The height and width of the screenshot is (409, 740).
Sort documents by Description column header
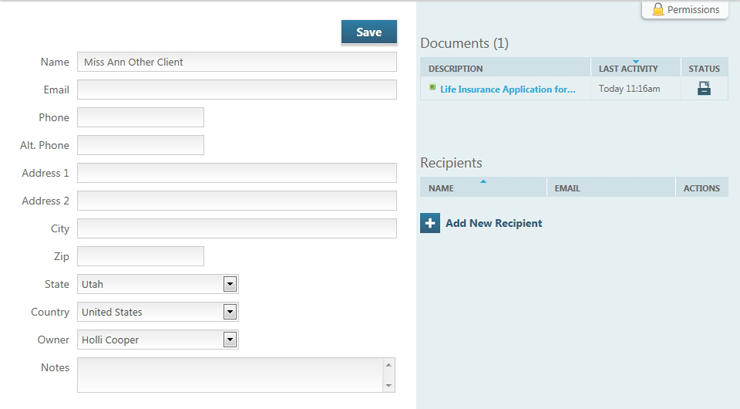click(x=456, y=69)
